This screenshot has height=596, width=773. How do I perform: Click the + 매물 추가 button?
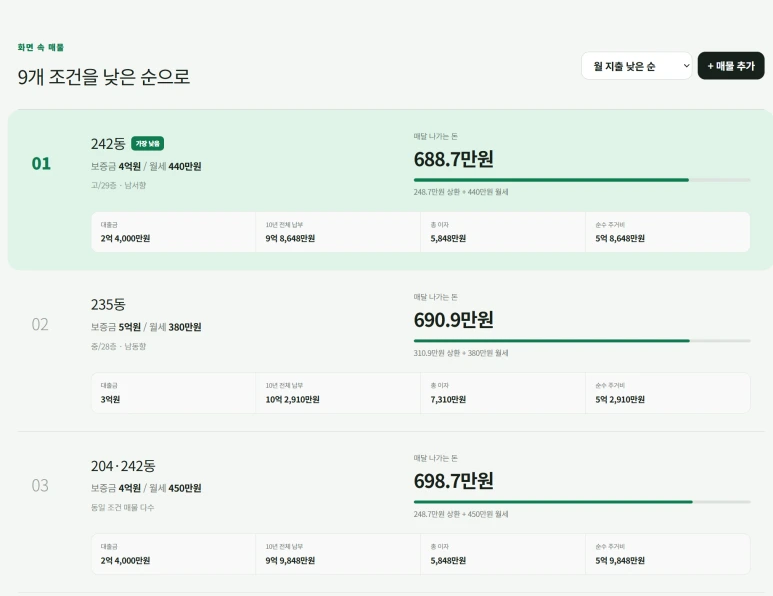point(731,66)
